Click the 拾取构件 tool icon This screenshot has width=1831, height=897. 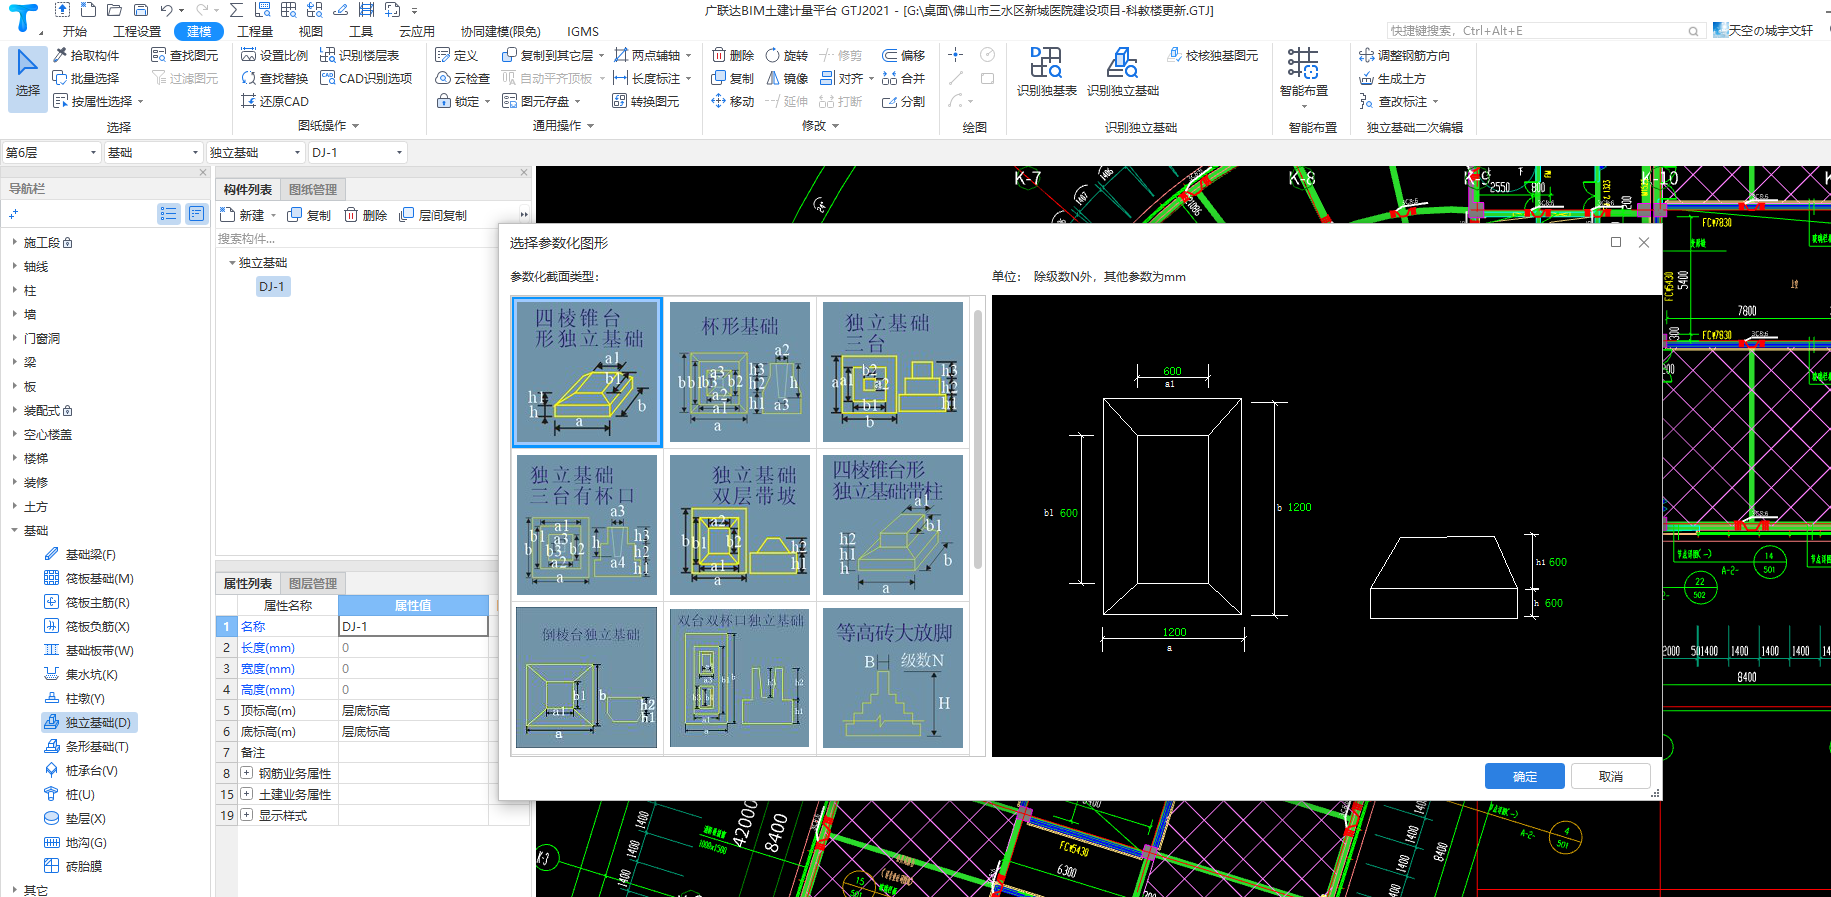click(x=60, y=55)
